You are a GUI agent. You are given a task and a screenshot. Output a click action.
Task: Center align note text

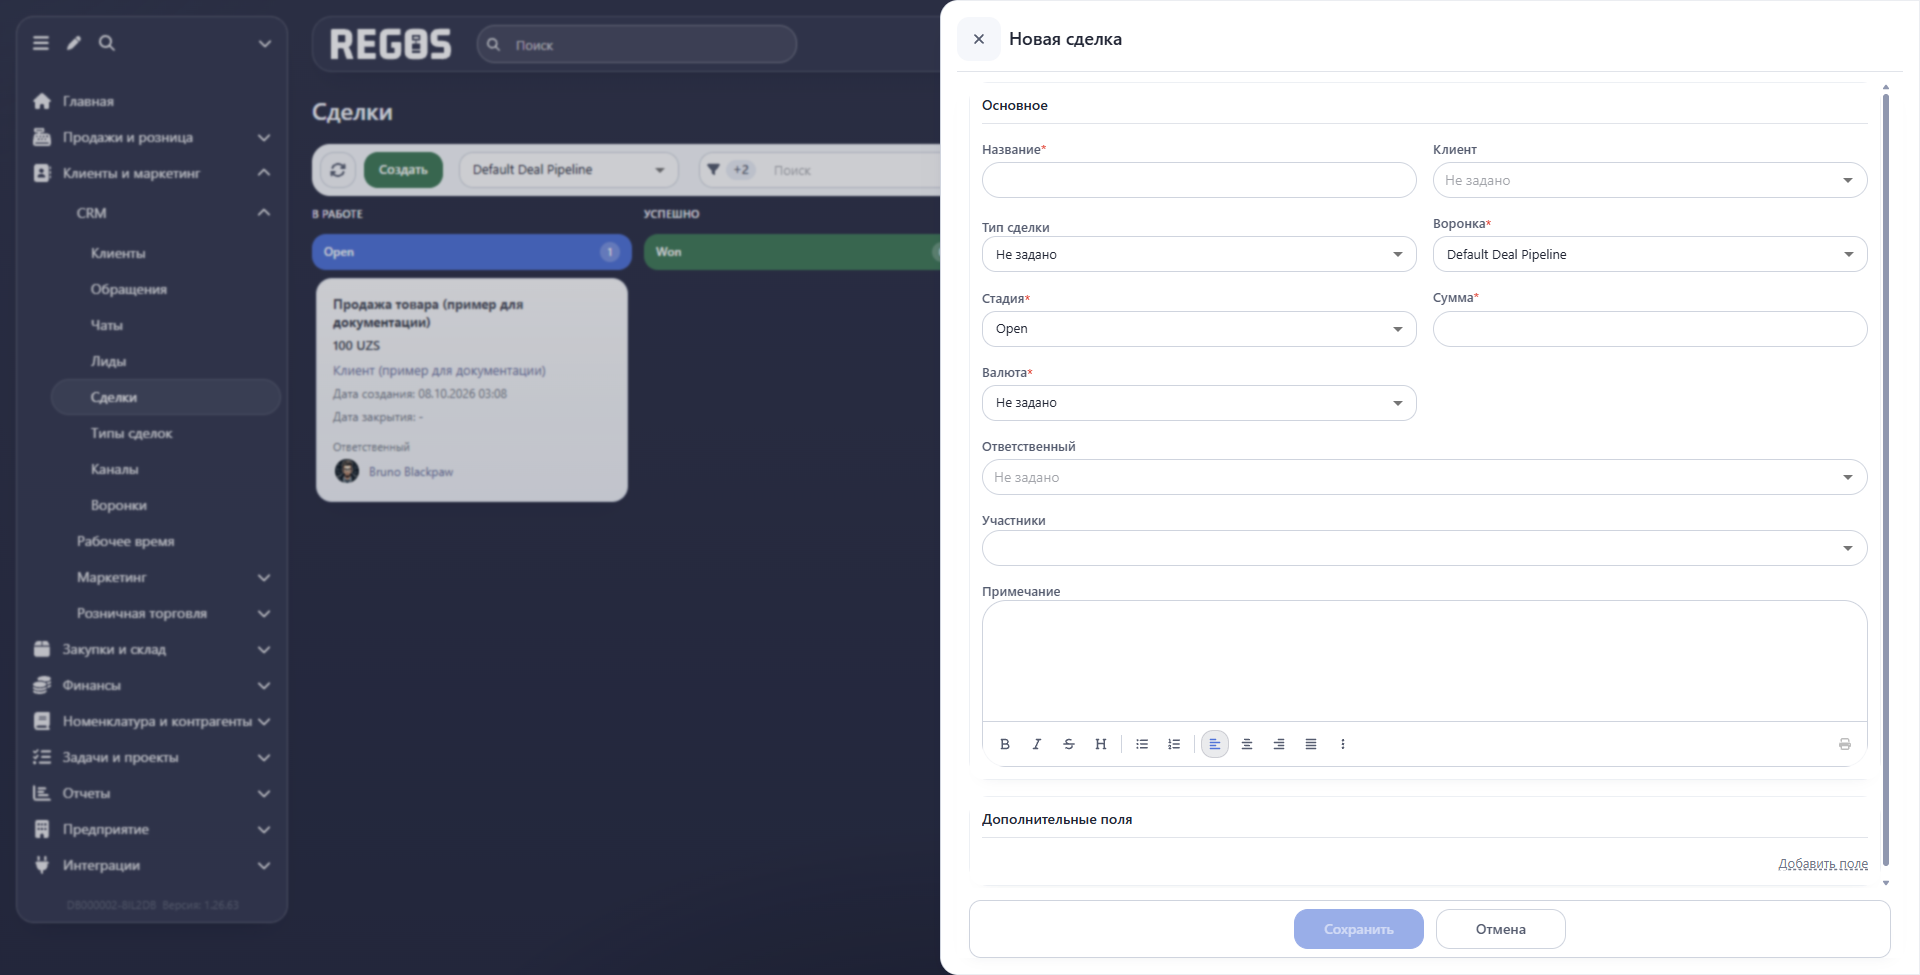1247,744
